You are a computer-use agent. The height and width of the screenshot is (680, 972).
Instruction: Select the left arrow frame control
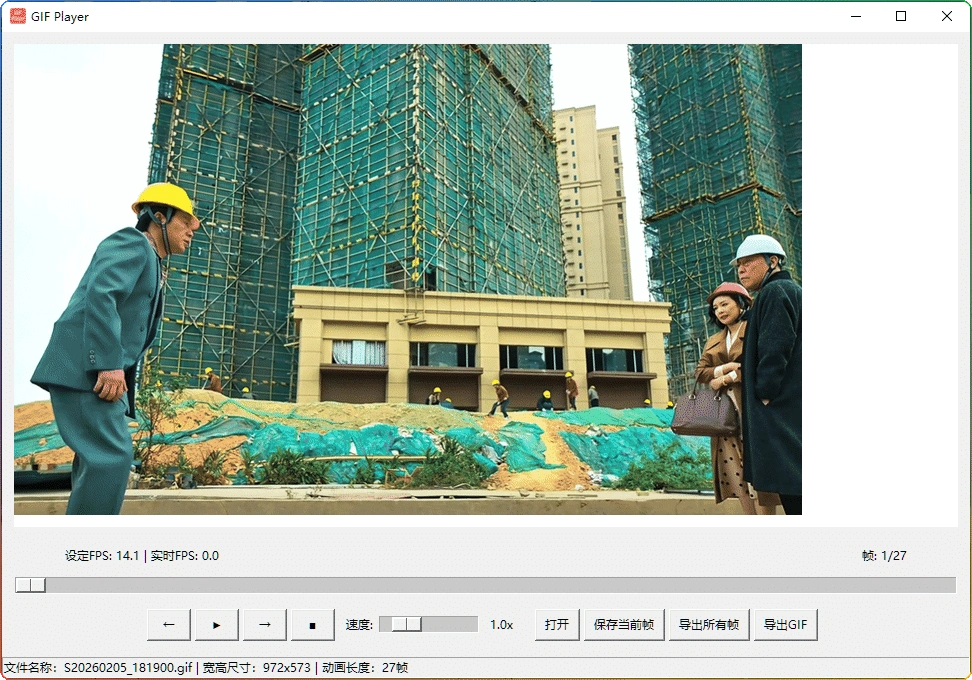(168, 624)
